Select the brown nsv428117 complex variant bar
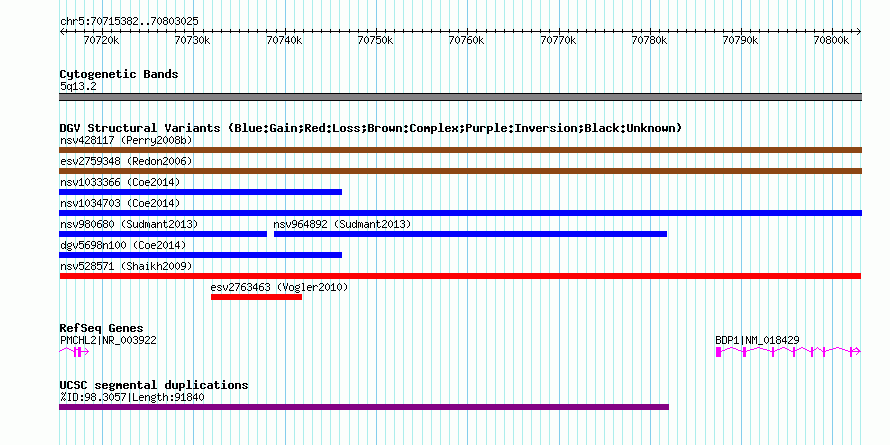The height and width of the screenshot is (445, 890). coord(460,150)
